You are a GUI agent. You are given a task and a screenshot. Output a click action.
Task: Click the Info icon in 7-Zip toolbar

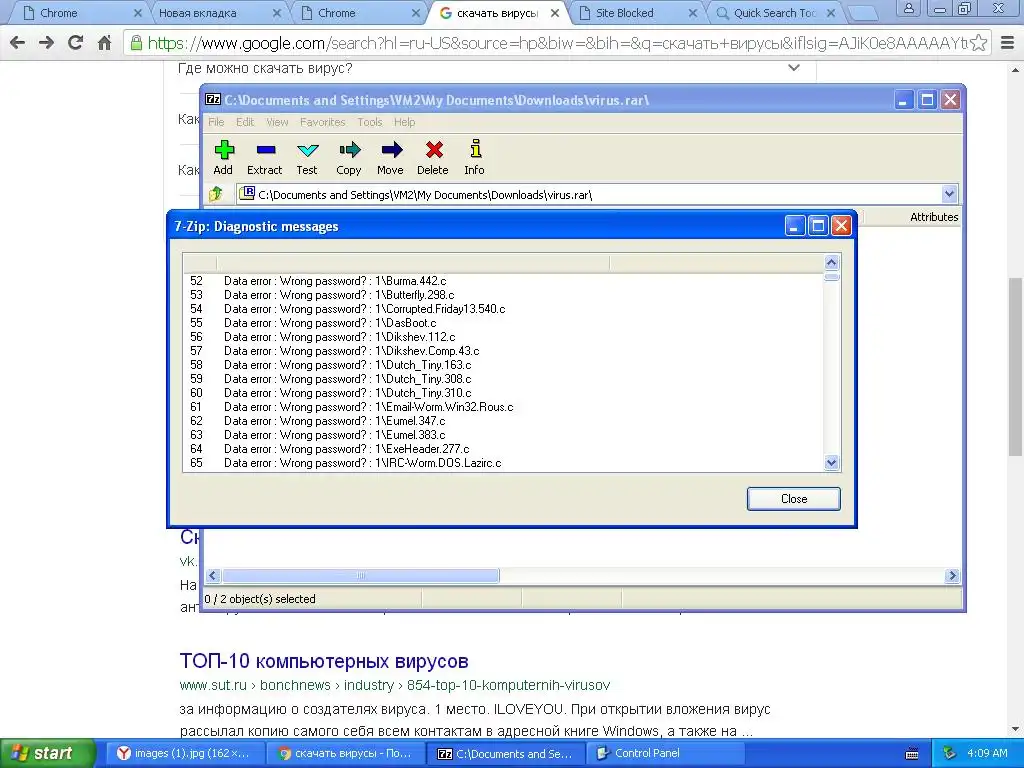[475, 157]
